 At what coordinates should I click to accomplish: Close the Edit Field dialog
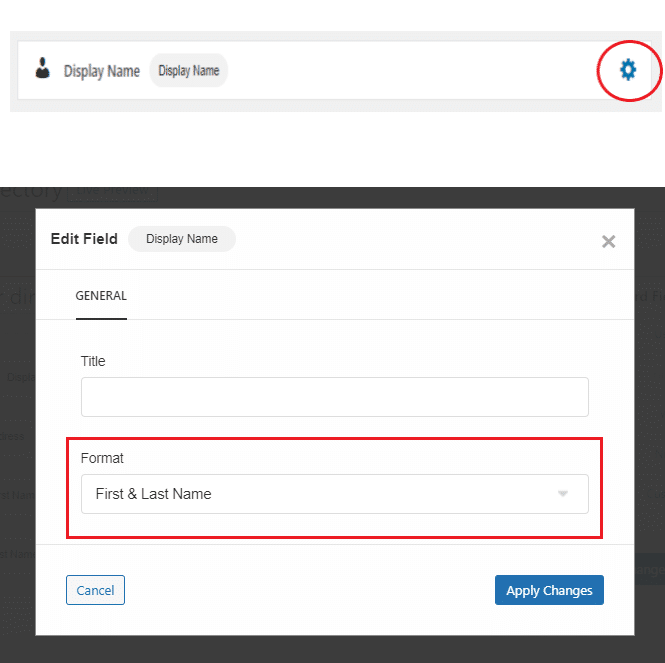coord(608,241)
